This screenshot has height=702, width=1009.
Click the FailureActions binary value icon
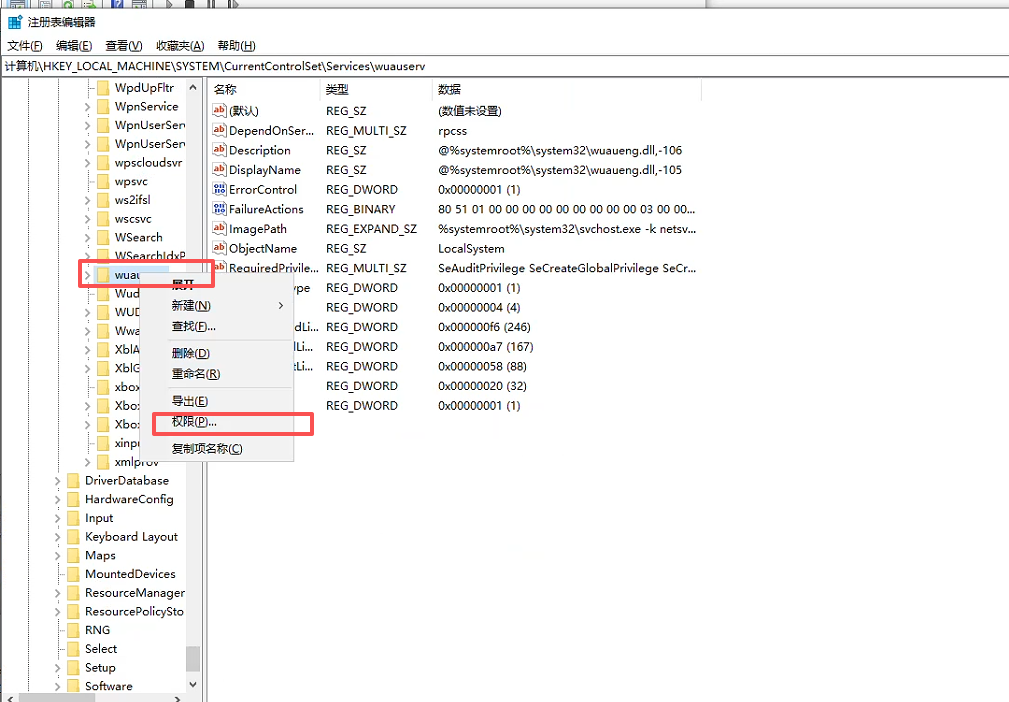(x=220, y=209)
